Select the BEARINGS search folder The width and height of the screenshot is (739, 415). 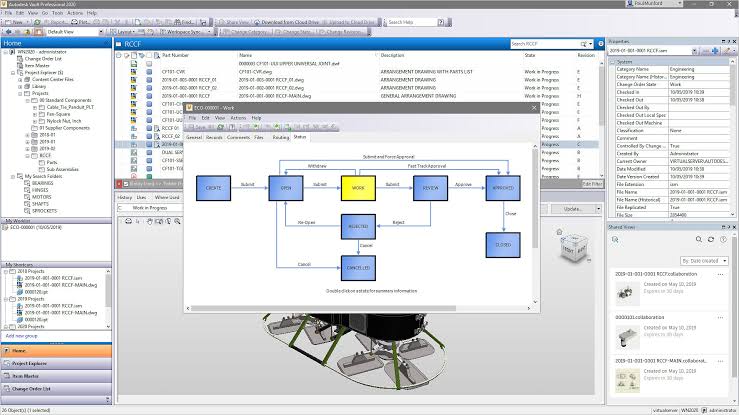(42, 183)
